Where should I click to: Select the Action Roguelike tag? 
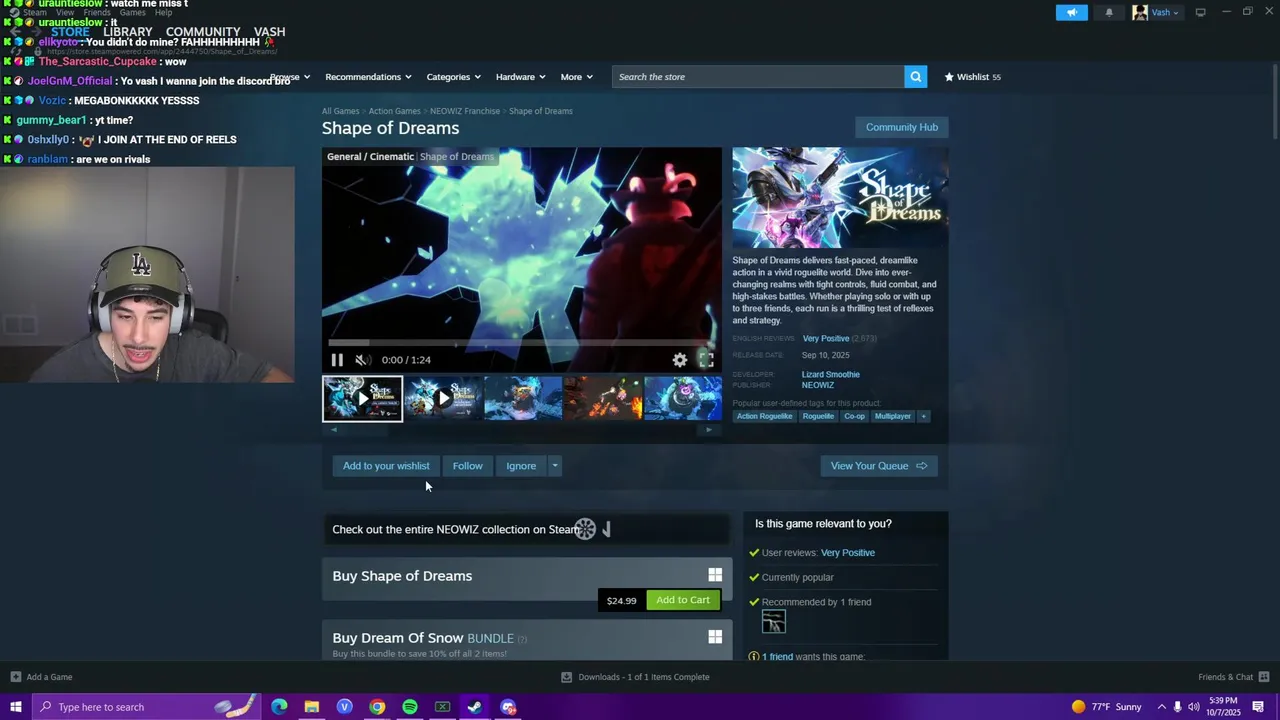[x=764, y=416]
